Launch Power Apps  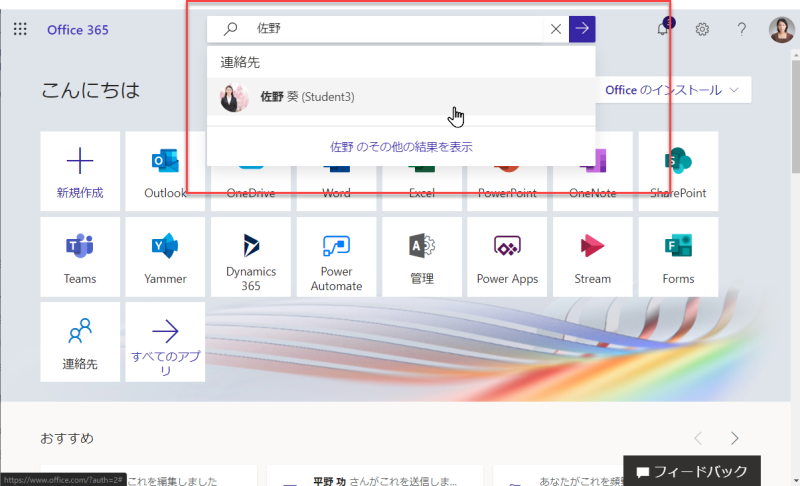507,257
